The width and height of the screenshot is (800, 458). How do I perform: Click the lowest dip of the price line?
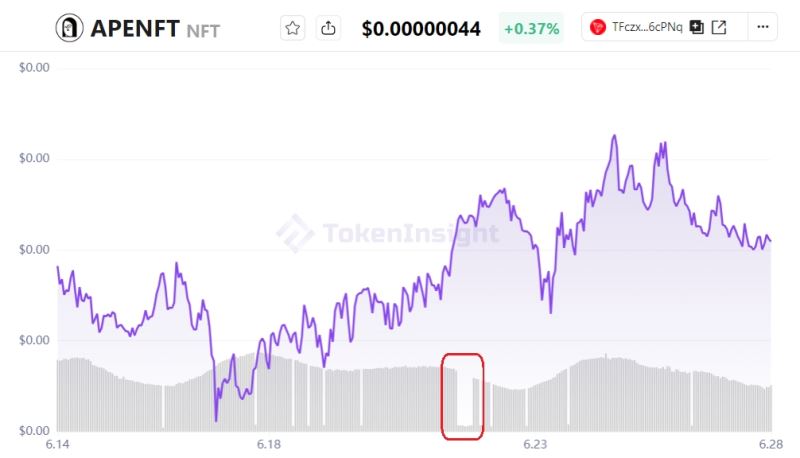tap(216, 419)
